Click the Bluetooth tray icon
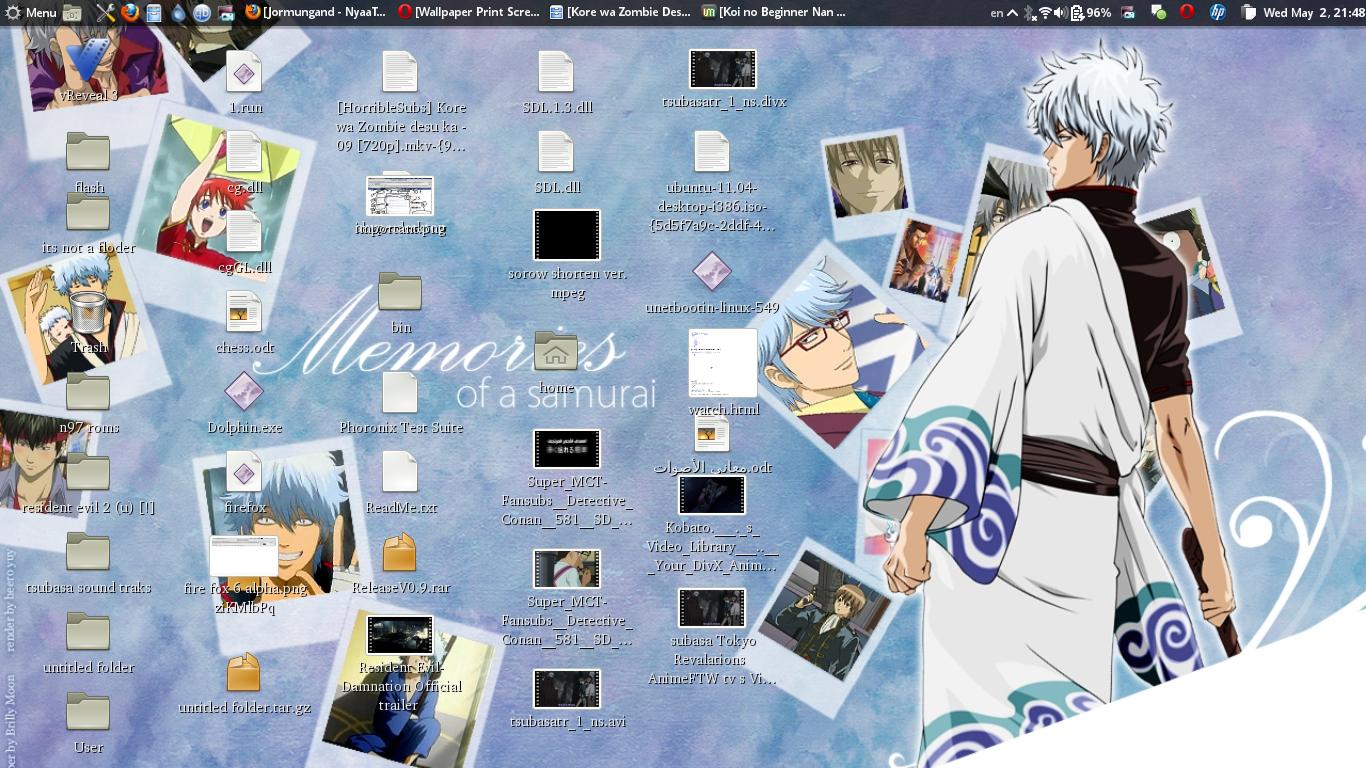The height and width of the screenshot is (768, 1366). coord(1029,13)
